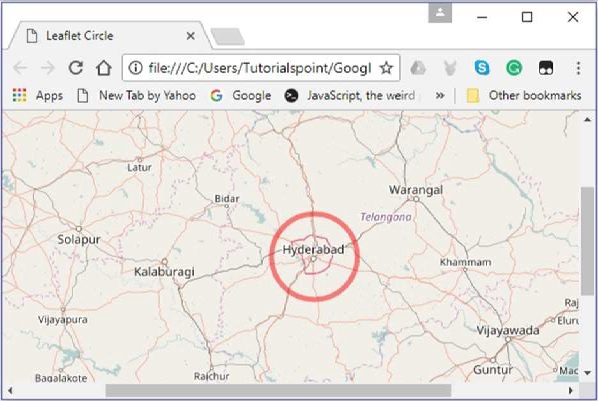Viewport: 598px width, 401px height.
Task: Open the Google Drive extension icon
Action: coord(418,68)
